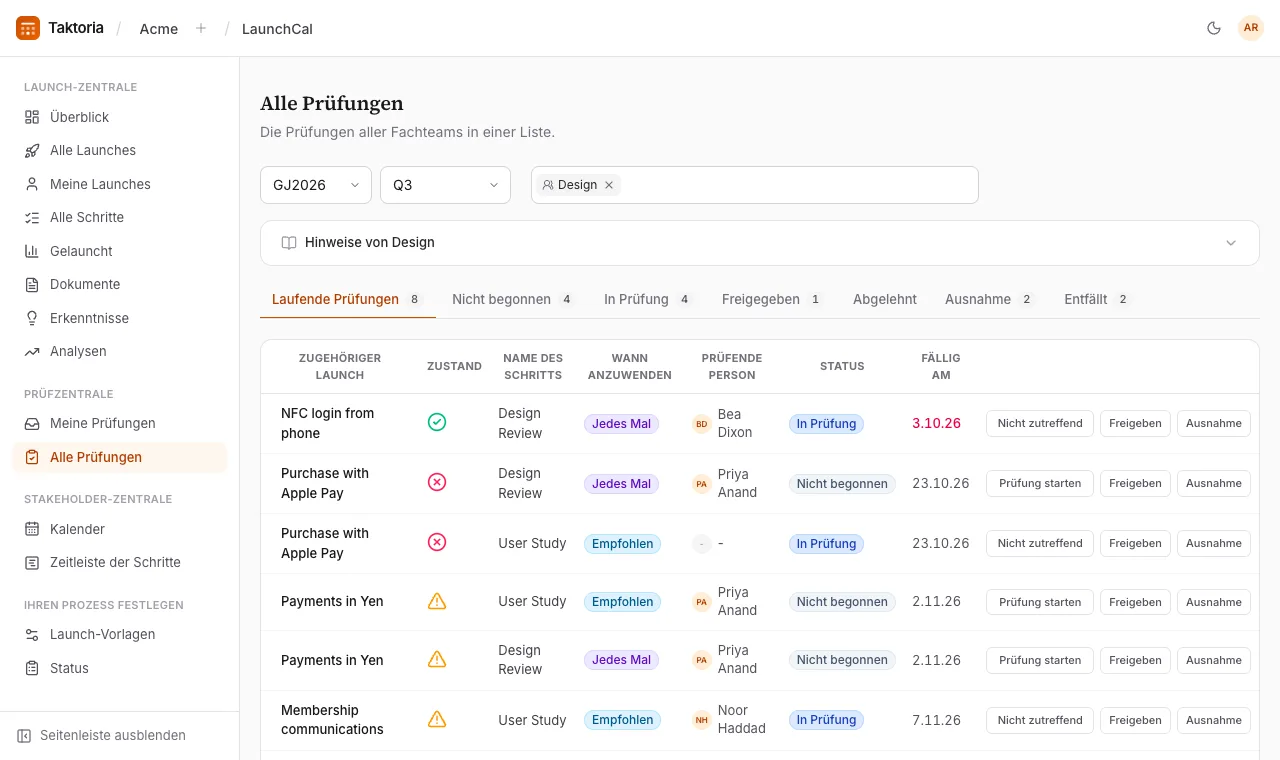Open the Status sidebar item
The image size is (1280, 760).
tap(120, 668)
